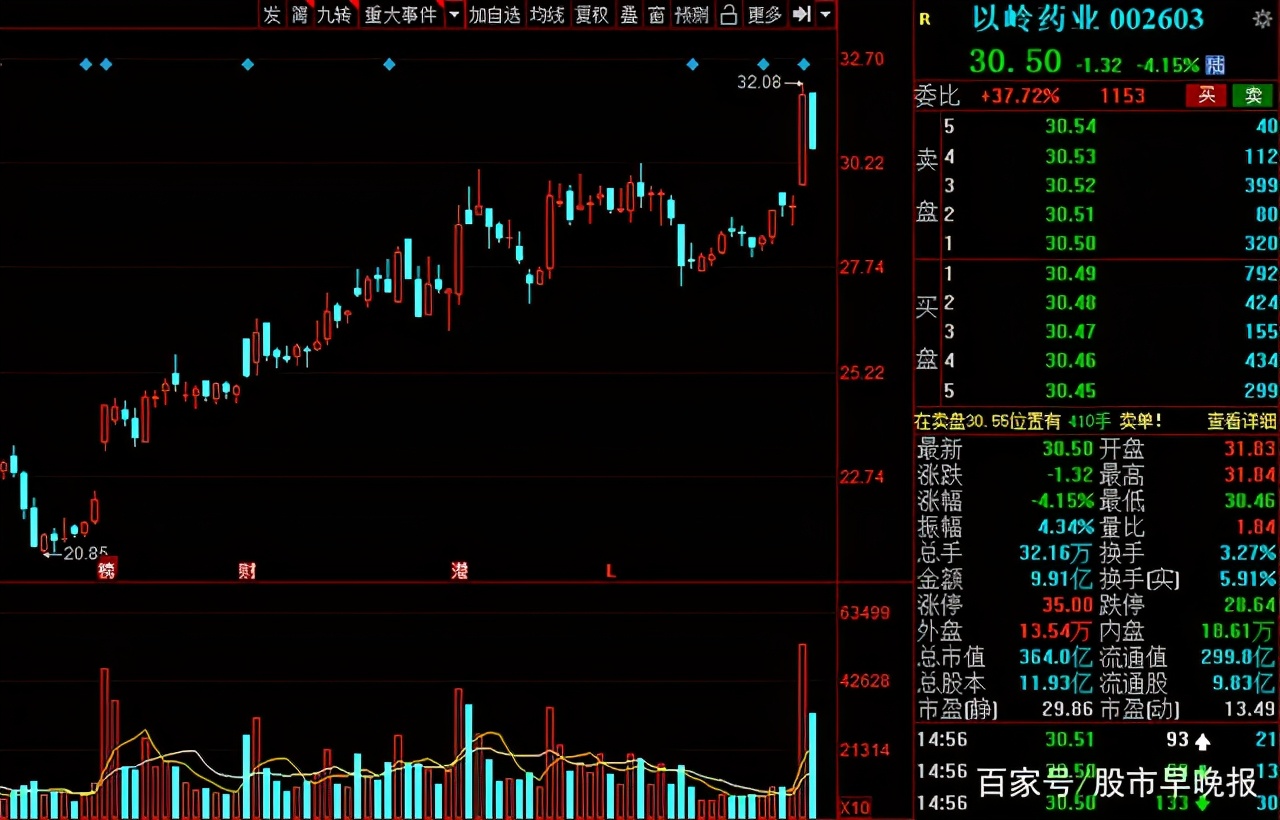This screenshot has height=820, width=1280.
Task: Click the 叠 overlay comparison icon
Action: [x=628, y=15]
